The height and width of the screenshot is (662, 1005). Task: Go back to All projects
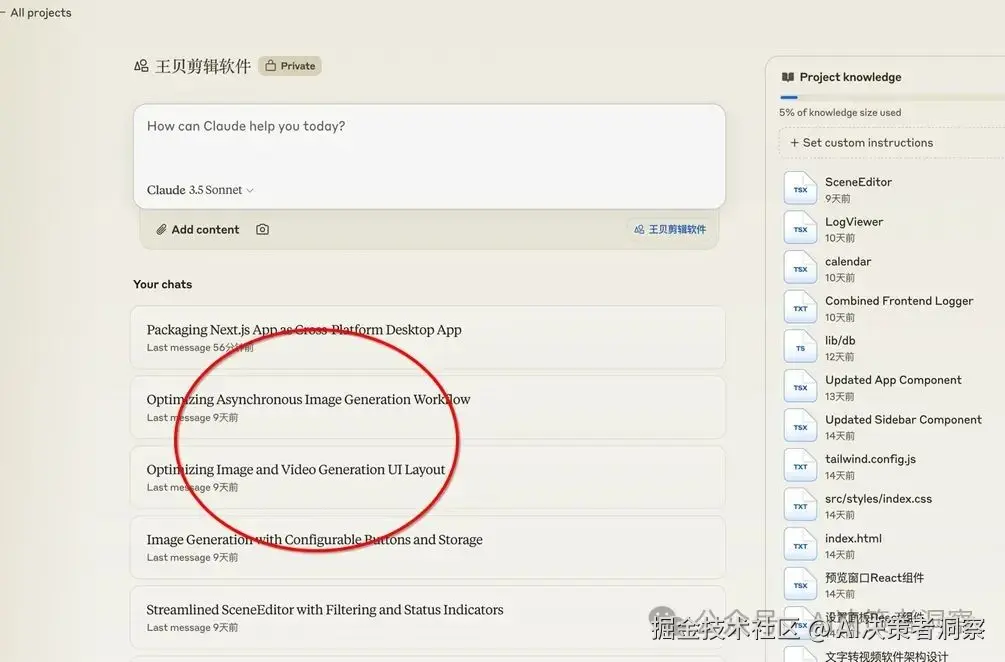click(x=37, y=13)
